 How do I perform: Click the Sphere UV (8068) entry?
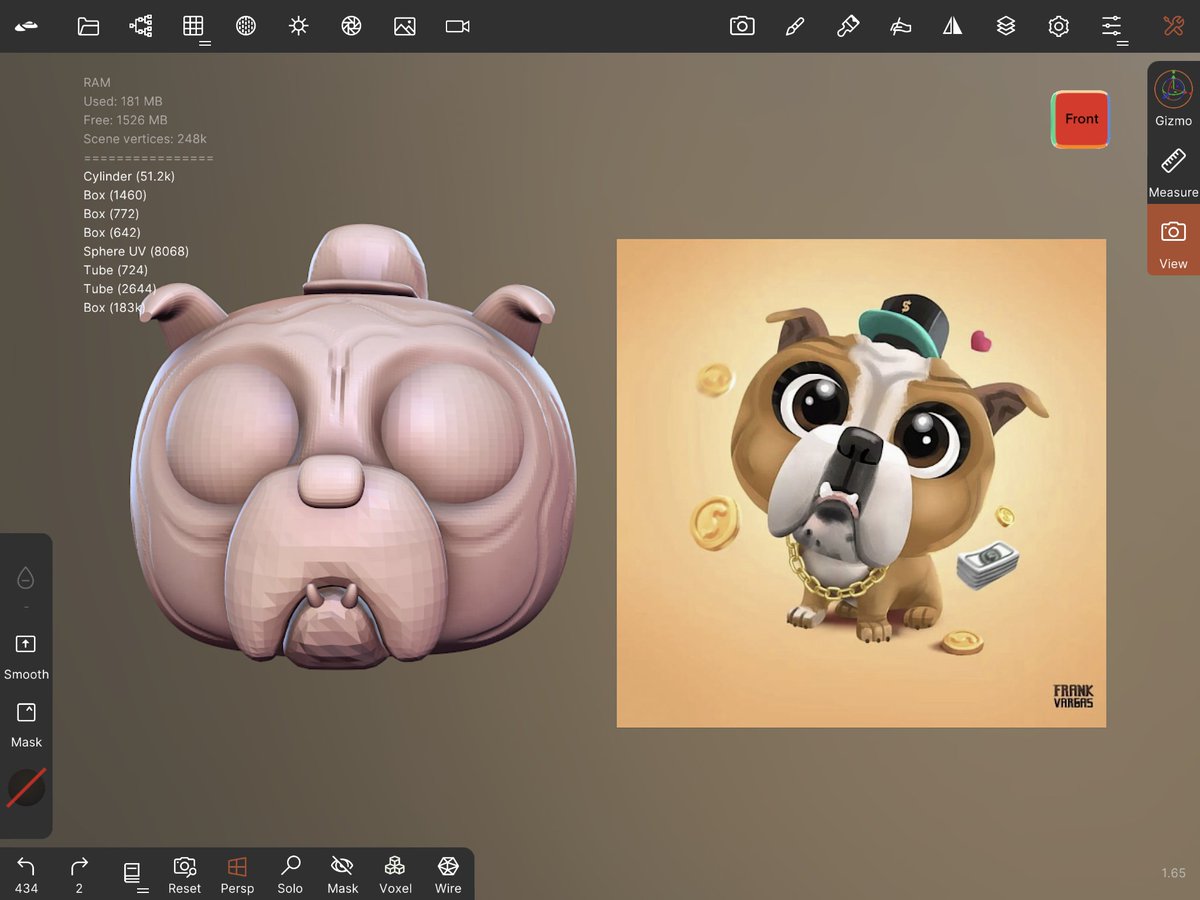[136, 251]
